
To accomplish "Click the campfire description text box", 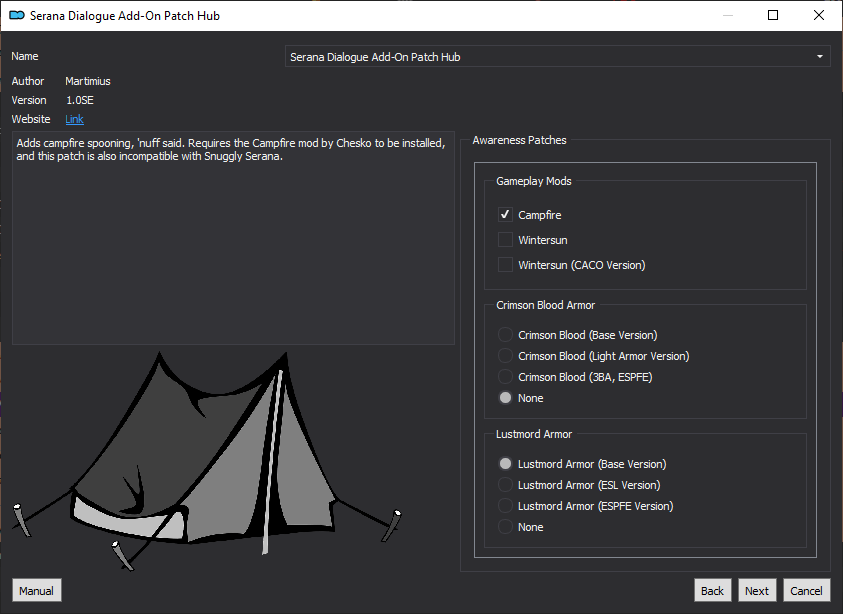I will tap(233, 238).
